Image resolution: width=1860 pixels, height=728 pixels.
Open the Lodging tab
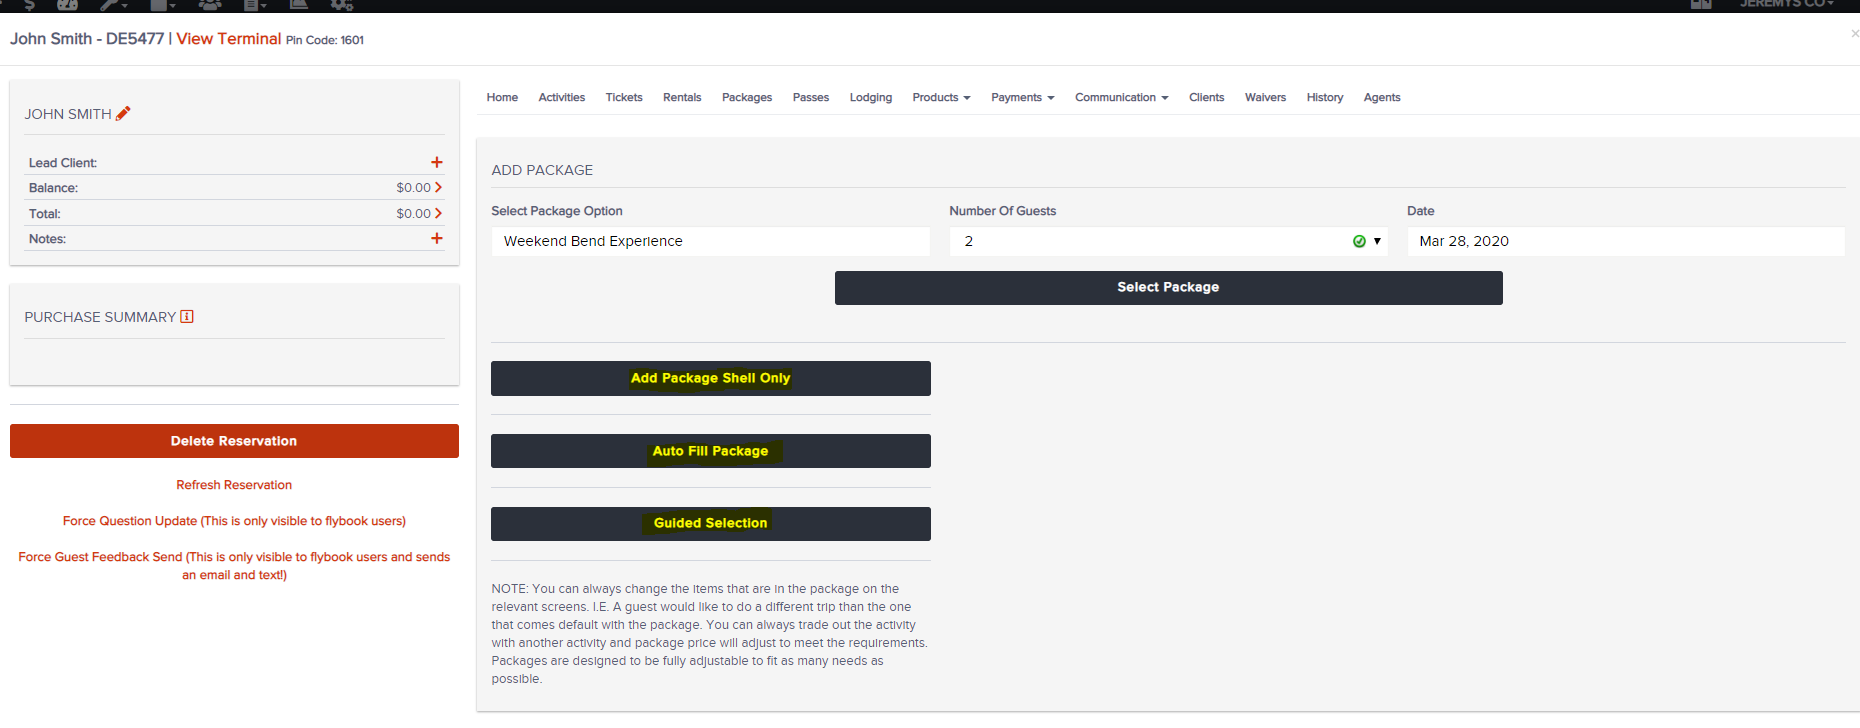871,97
